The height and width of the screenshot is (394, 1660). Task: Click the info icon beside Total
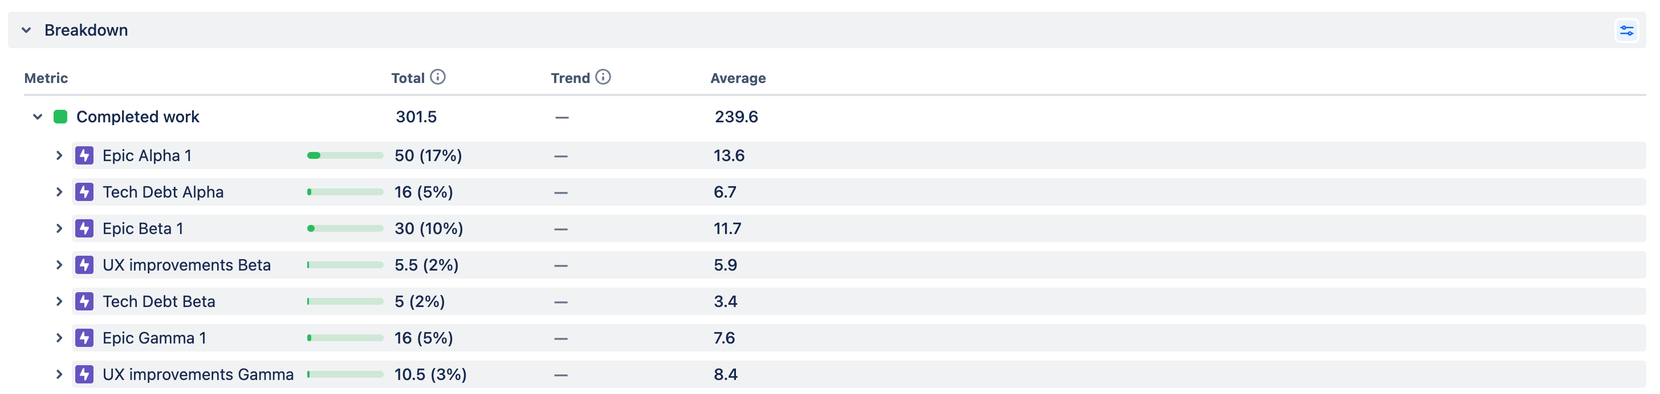pyautogui.click(x=438, y=77)
